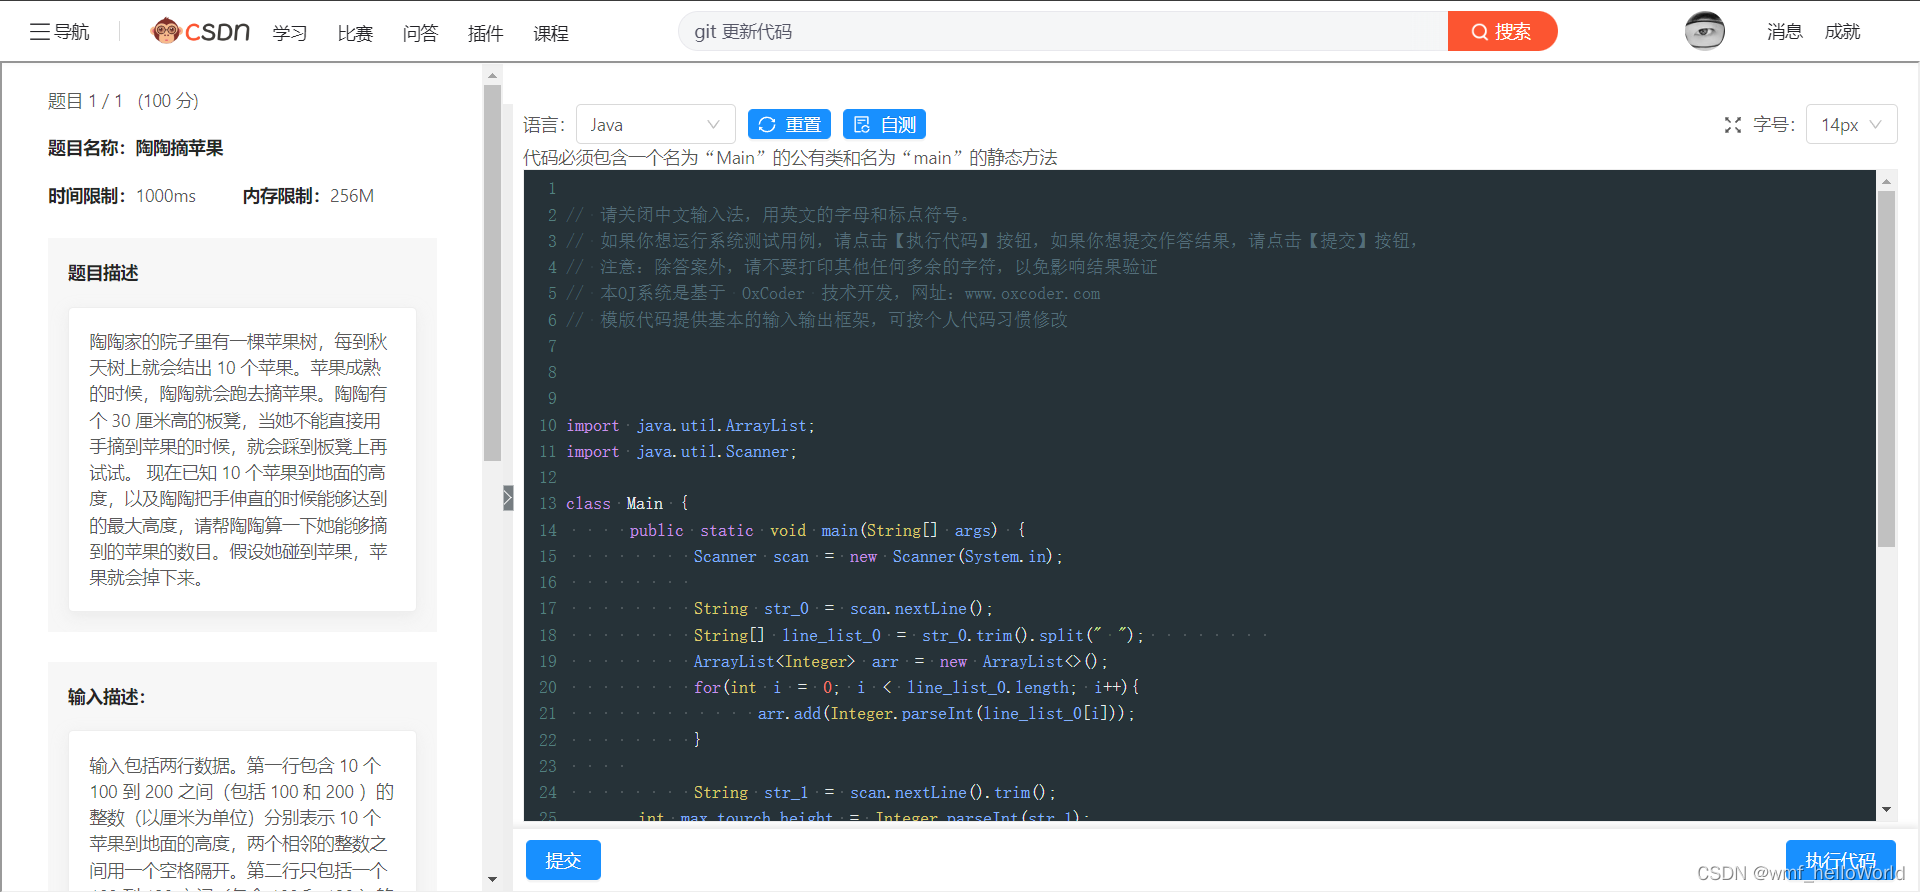
Task: Click line 19 ArrayList<Integer> arr declaration
Action: coord(901,662)
